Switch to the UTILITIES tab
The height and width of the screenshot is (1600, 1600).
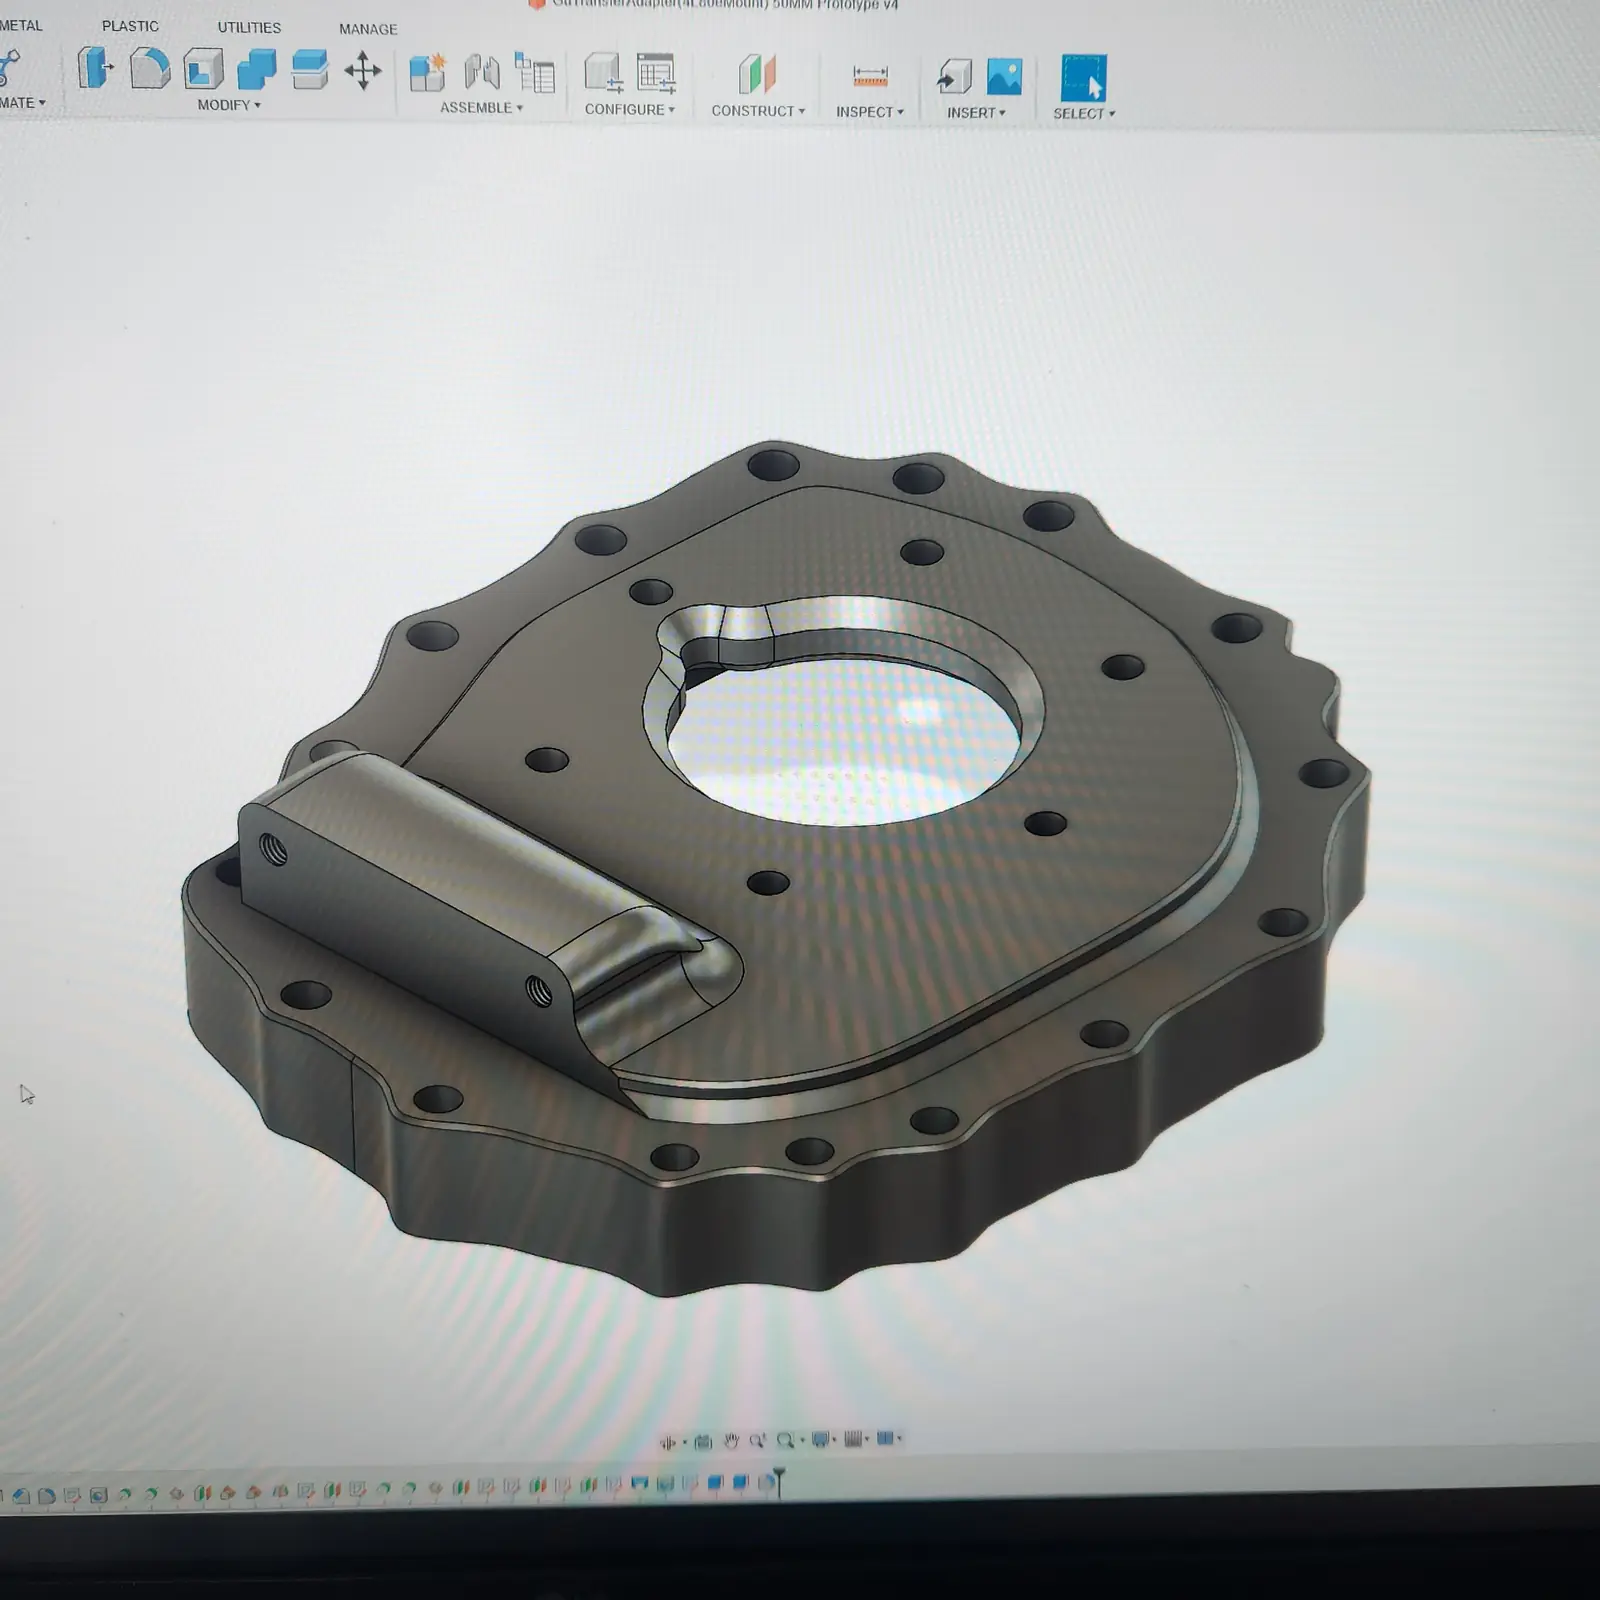click(x=249, y=28)
